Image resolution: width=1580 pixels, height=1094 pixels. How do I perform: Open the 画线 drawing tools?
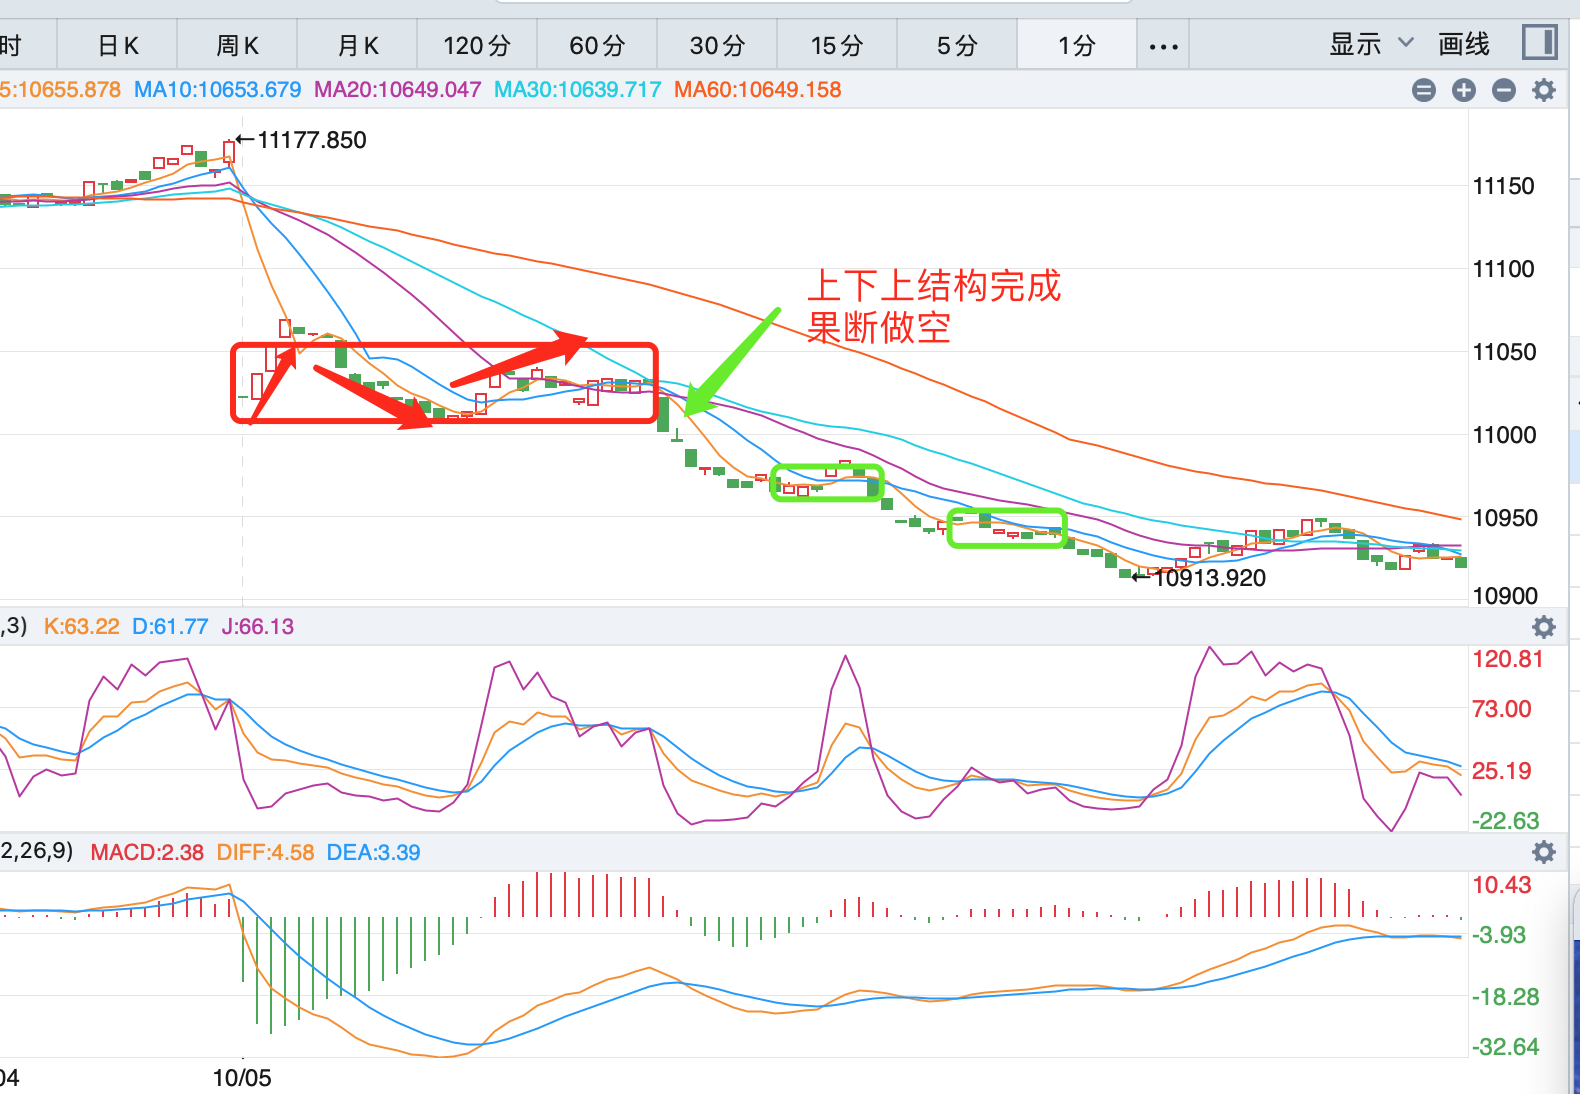tap(1464, 44)
